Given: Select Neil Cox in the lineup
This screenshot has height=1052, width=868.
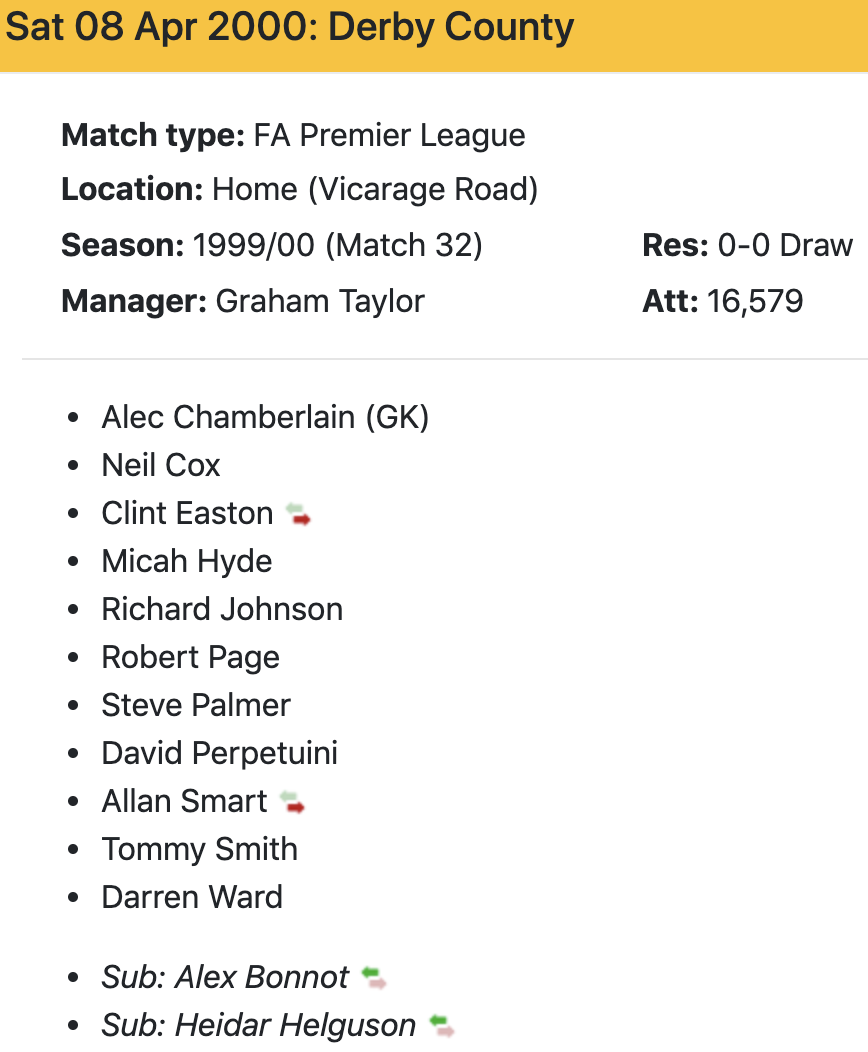Looking at the screenshot, I should [x=161, y=465].
